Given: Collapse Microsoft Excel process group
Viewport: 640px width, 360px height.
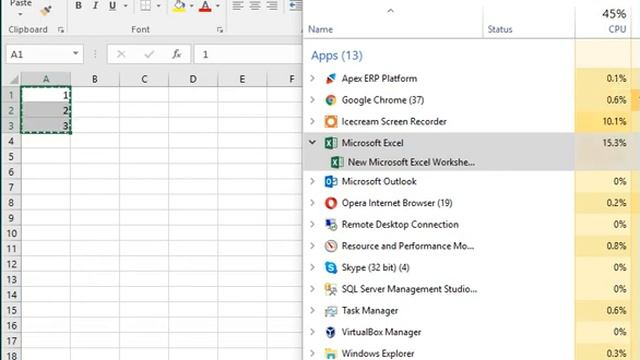Looking at the screenshot, I should pos(313,142).
